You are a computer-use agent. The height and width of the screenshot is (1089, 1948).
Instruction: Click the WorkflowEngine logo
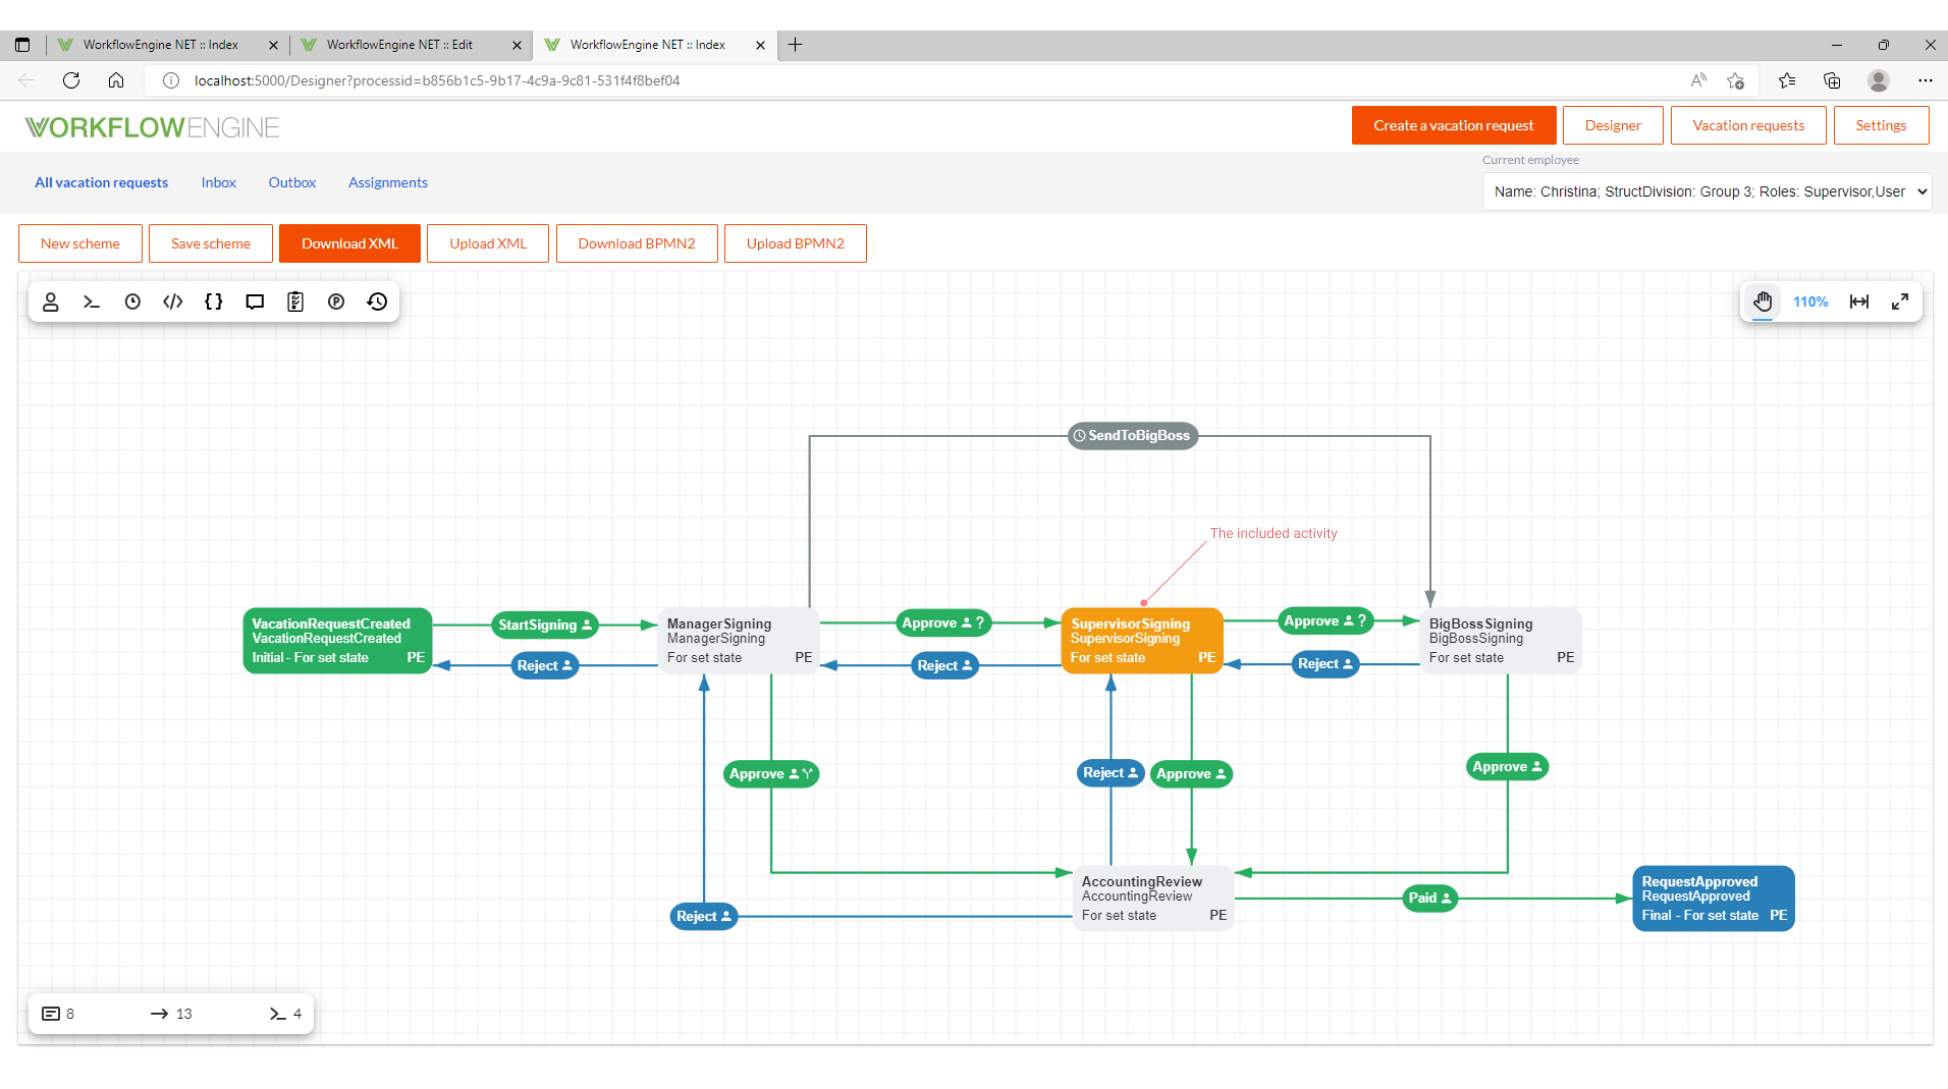152,127
